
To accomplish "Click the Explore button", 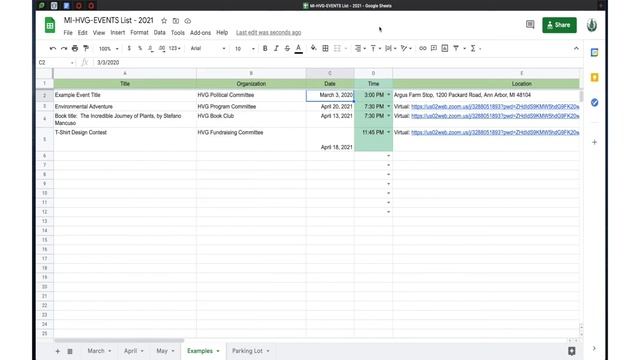I will click(571, 351).
